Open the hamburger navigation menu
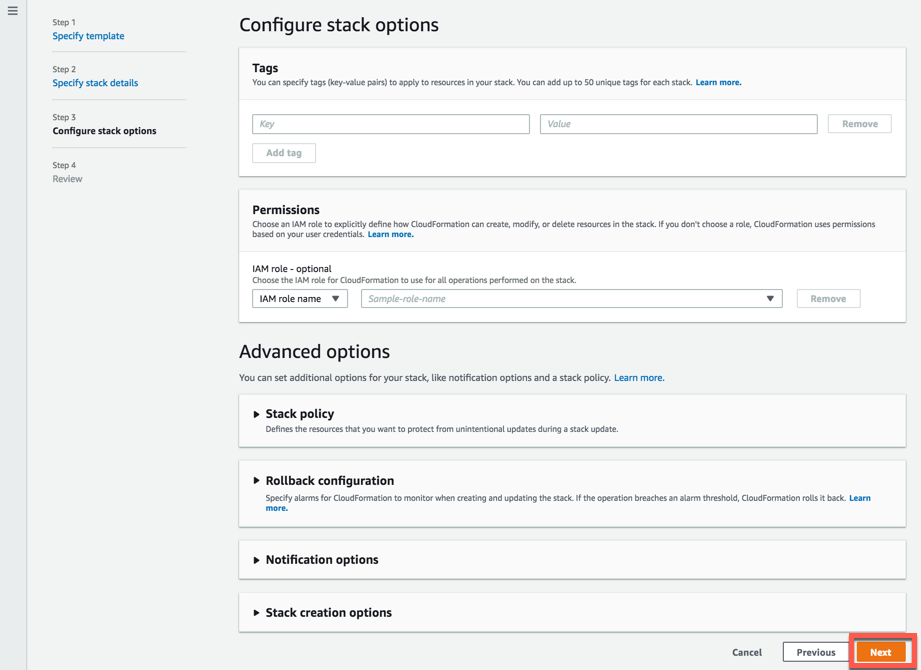This screenshot has width=921, height=670. 13,11
